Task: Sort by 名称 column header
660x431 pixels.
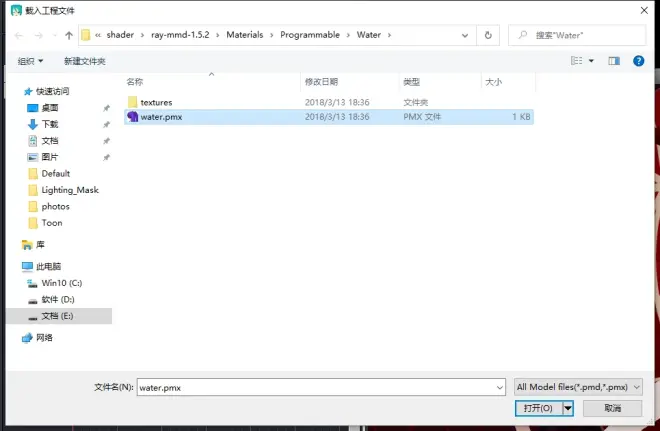Action: coord(135,82)
